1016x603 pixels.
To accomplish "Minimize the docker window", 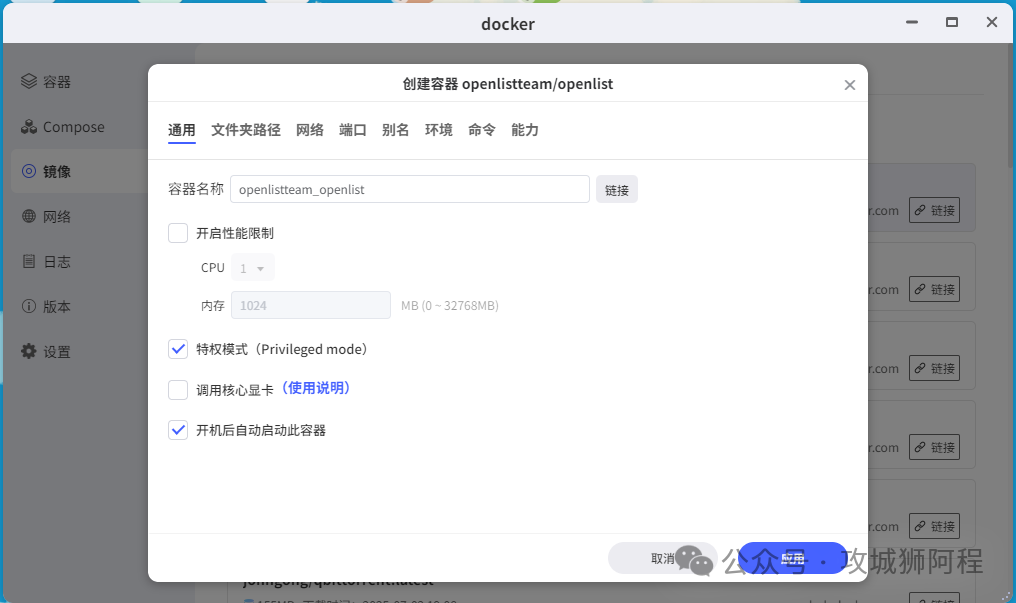I will tap(912, 22).
